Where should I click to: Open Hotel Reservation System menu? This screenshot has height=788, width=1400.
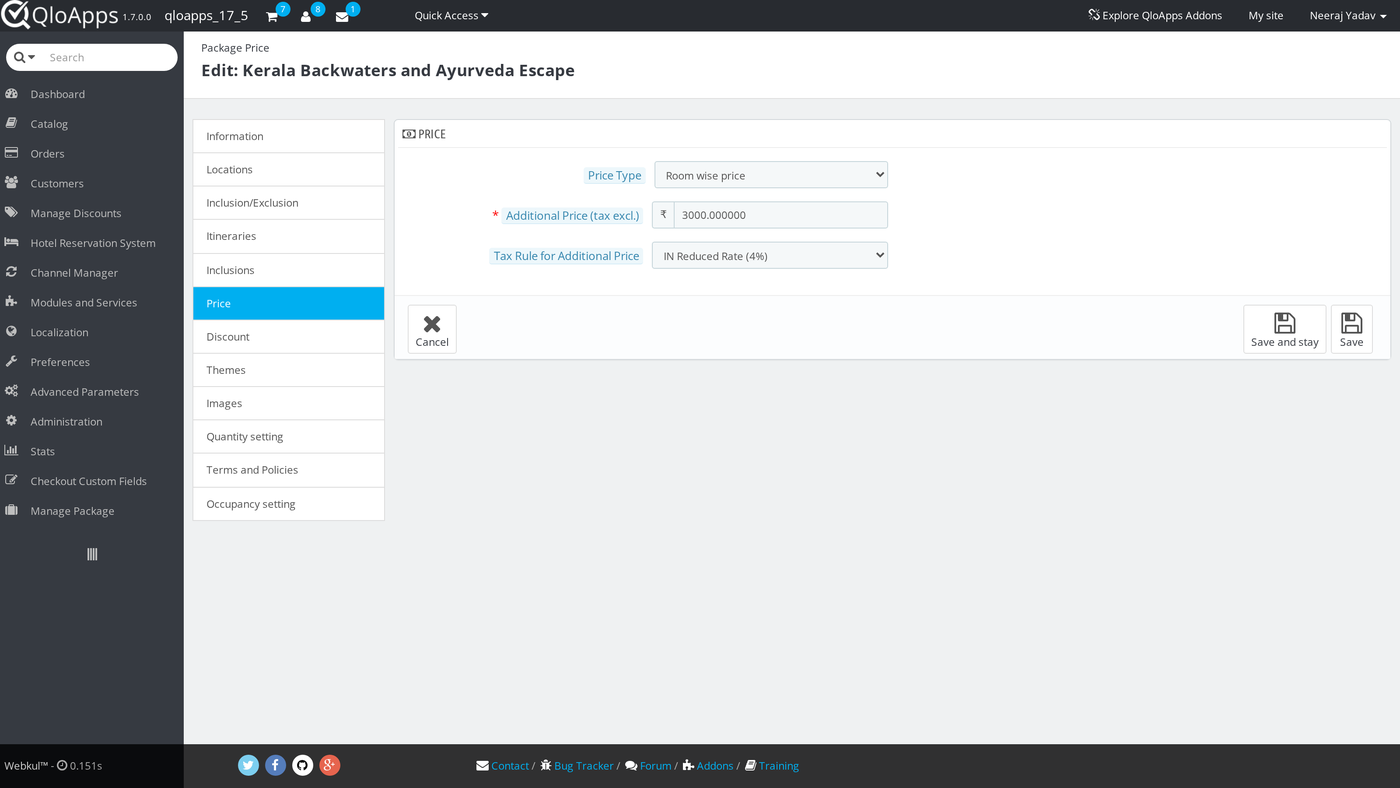pyautogui.click(x=92, y=243)
